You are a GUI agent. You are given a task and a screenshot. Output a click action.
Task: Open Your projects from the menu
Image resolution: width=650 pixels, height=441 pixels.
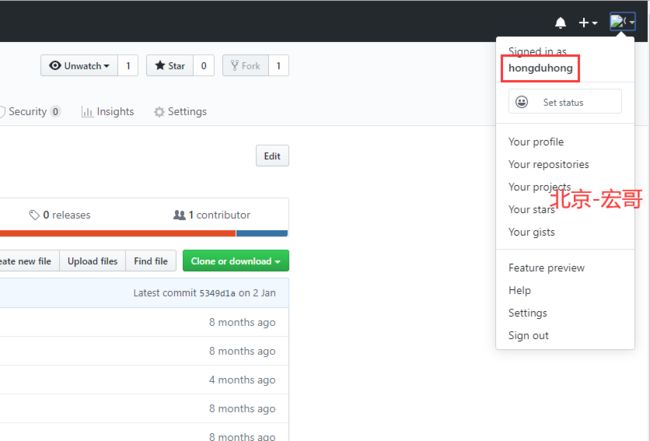pyautogui.click(x=540, y=187)
